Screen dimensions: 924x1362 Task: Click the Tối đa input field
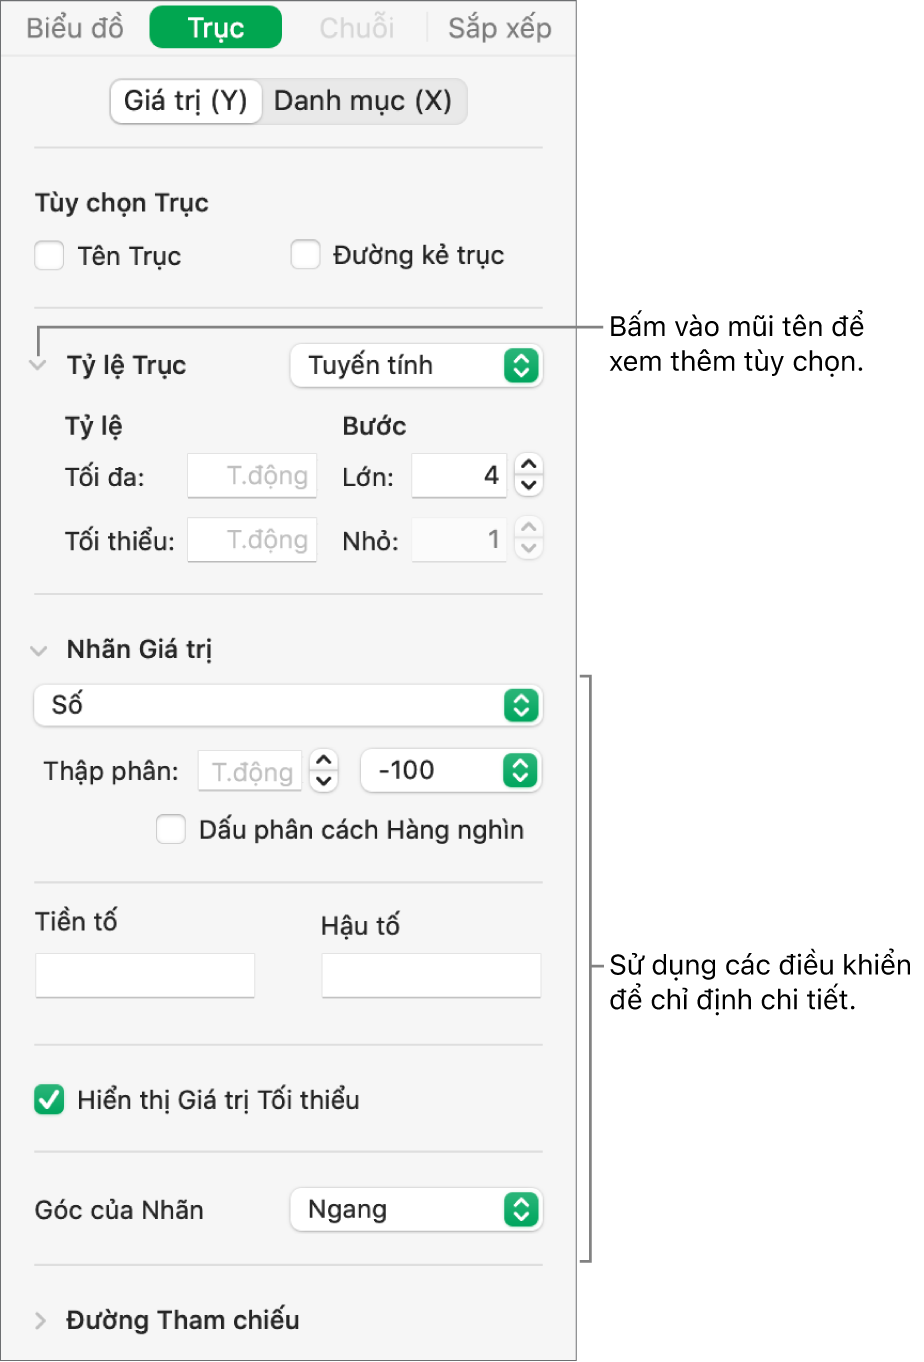251,476
